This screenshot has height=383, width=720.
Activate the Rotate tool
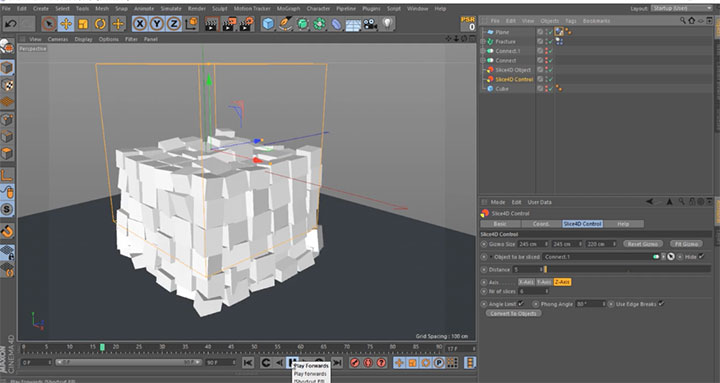point(100,24)
